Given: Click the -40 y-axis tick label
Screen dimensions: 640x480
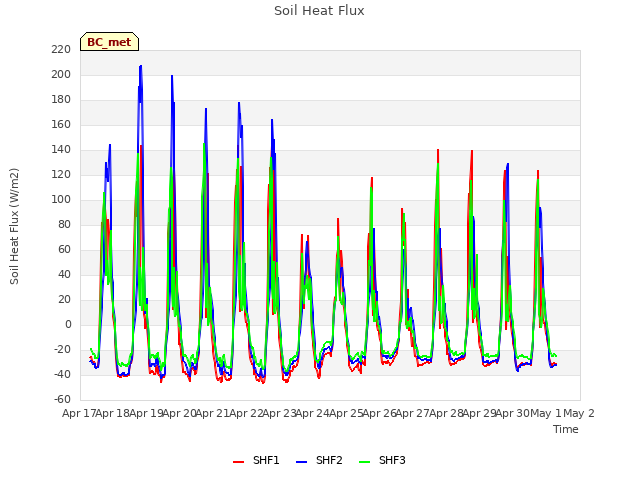Looking at the screenshot, I should [62, 374].
